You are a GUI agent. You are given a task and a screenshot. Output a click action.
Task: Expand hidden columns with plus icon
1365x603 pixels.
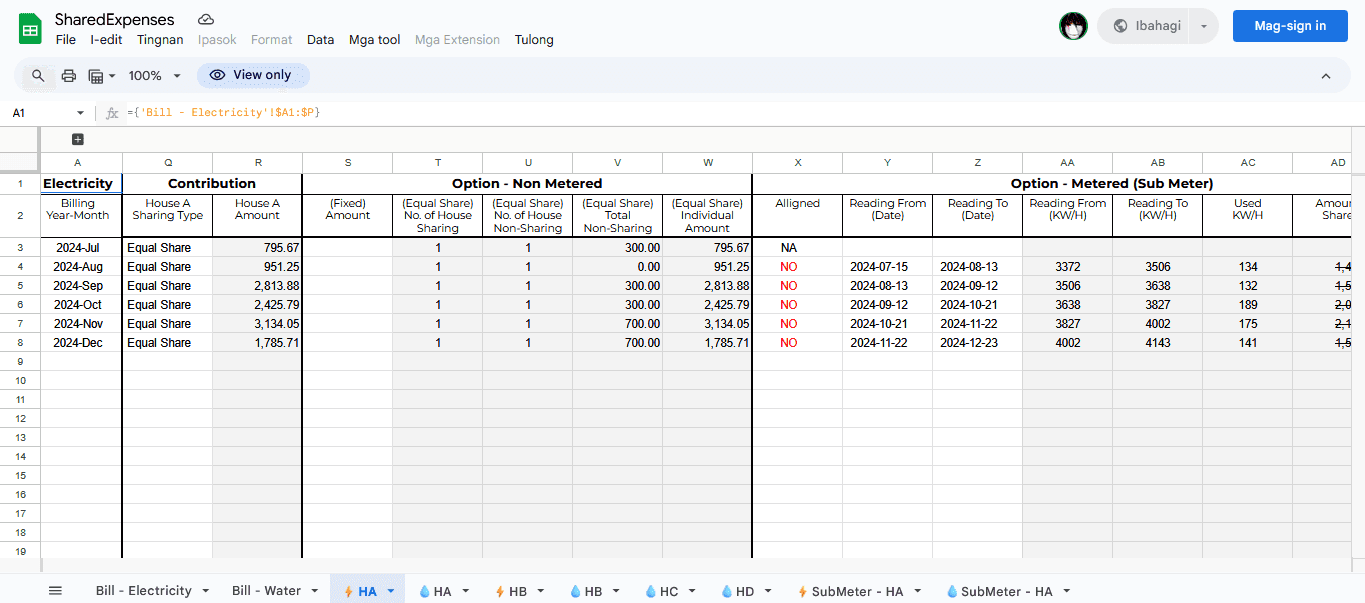tap(78, 139)
